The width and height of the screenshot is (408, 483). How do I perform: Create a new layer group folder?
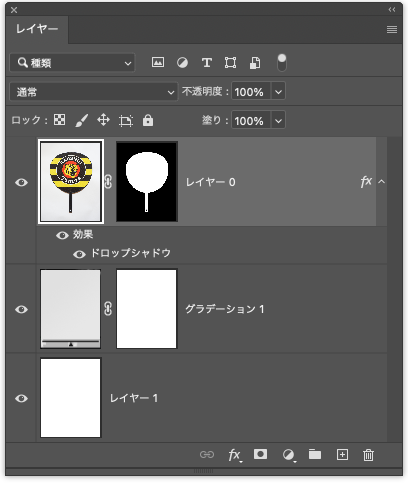click(x=315, y=454)
